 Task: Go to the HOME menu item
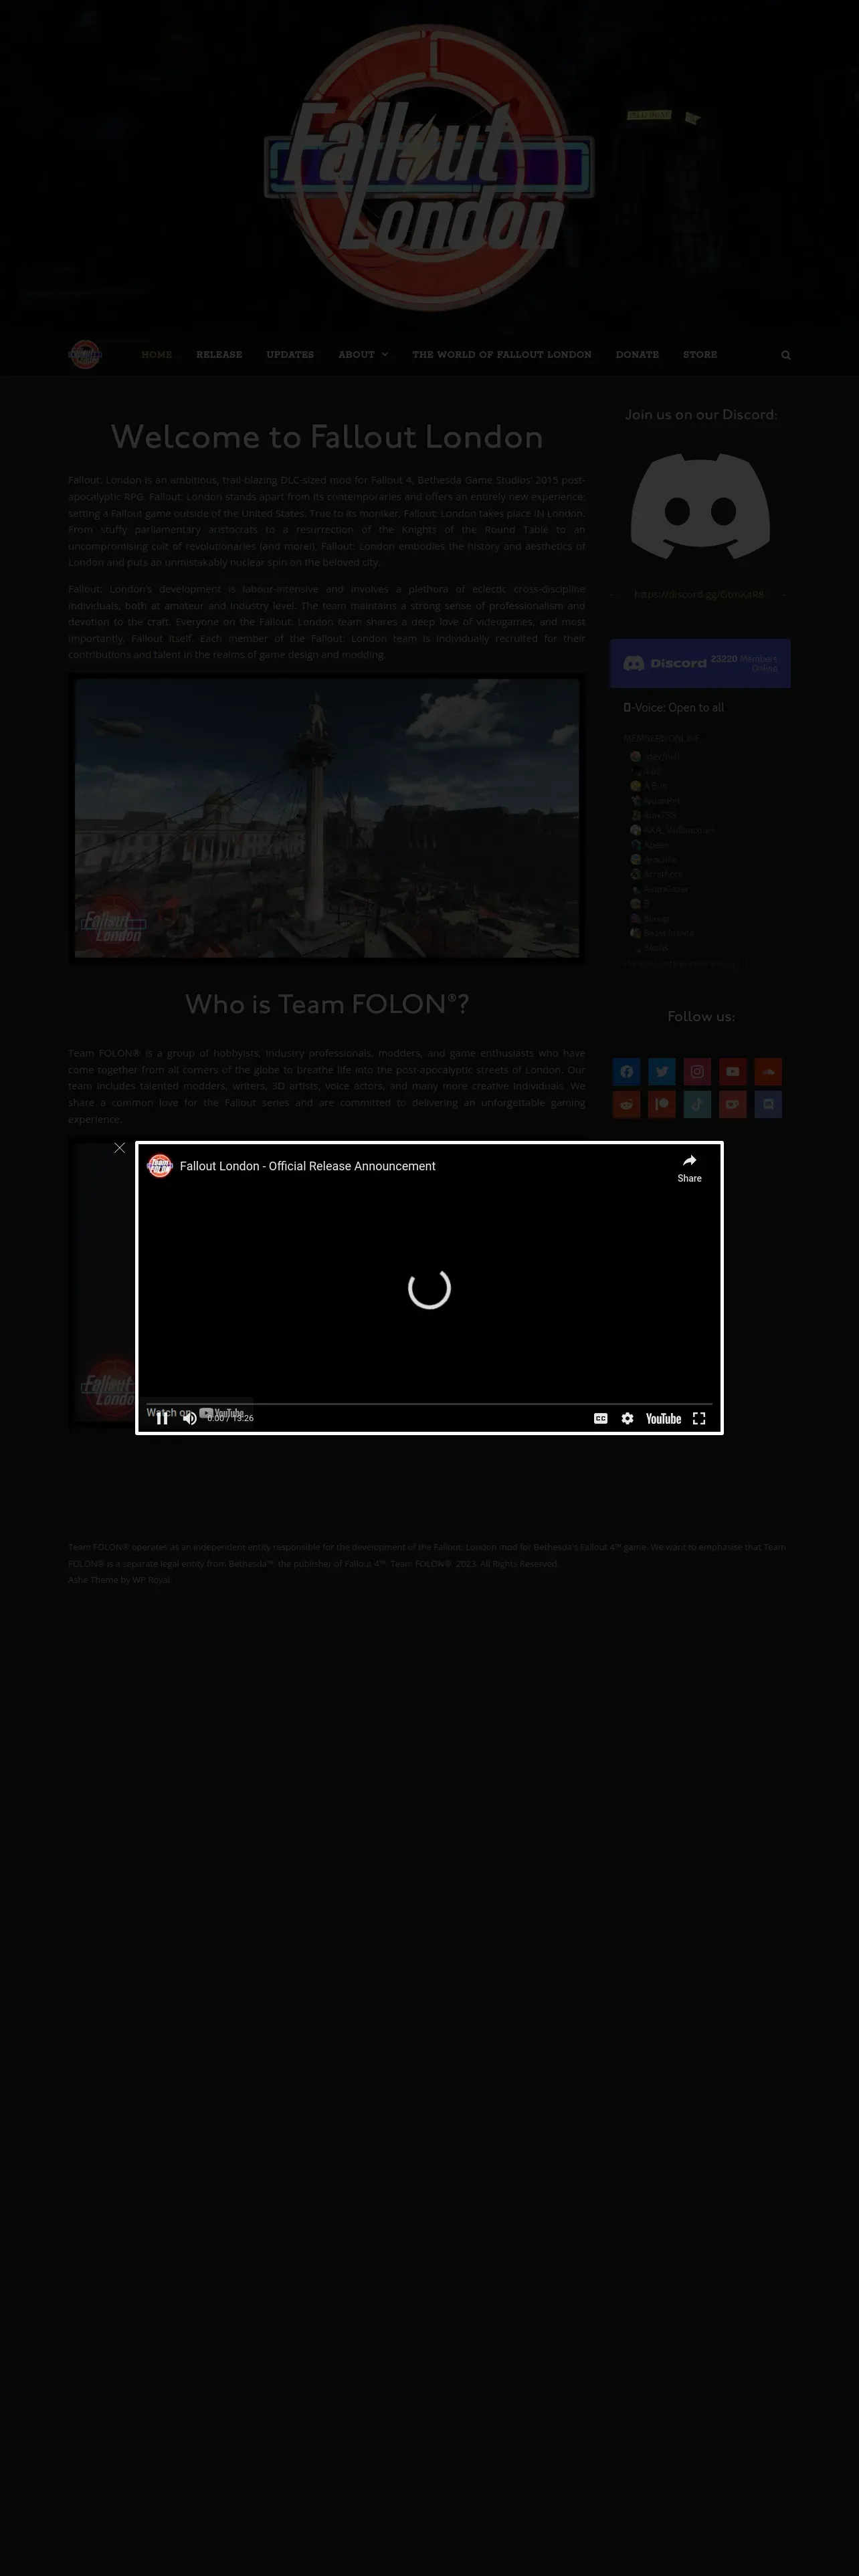click(157, 355)
